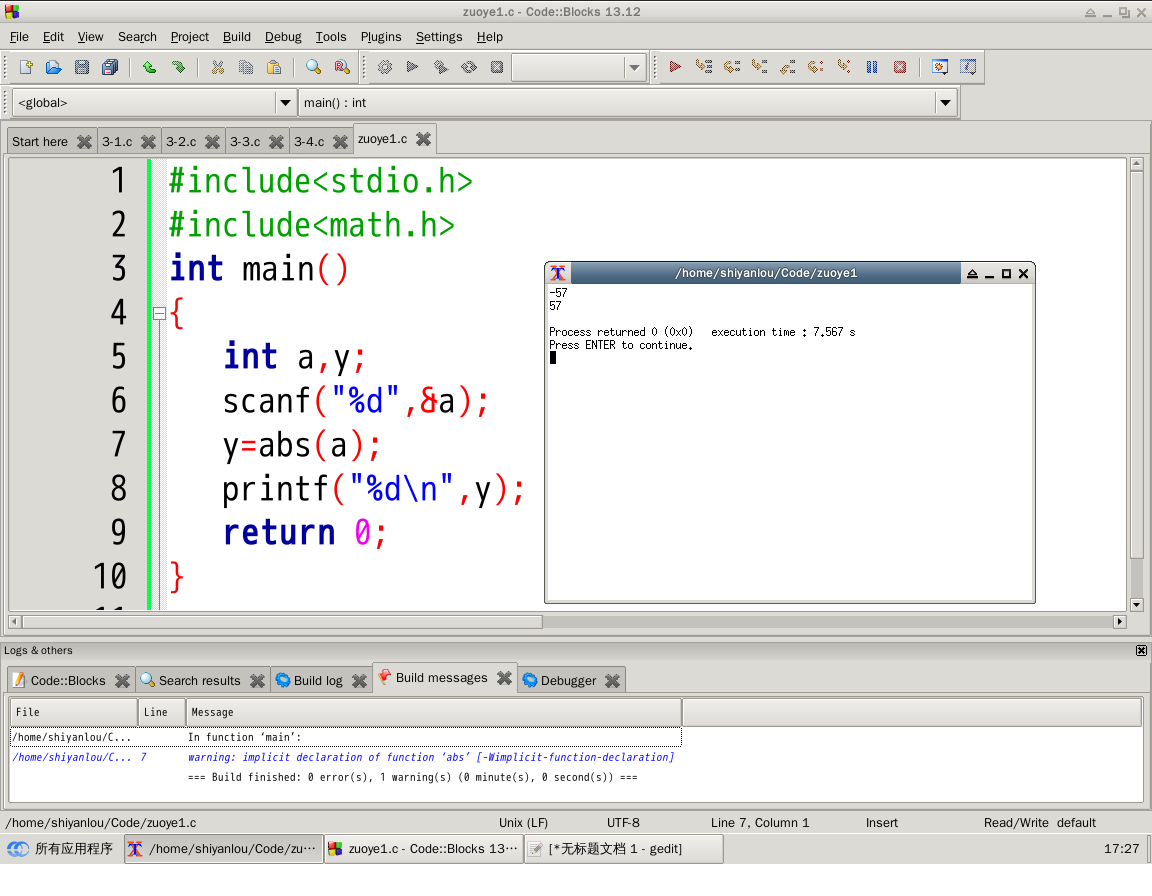1152x896 pixels.
Task: Click the Paste clipboard icon
Action: (x=273, y=67)
